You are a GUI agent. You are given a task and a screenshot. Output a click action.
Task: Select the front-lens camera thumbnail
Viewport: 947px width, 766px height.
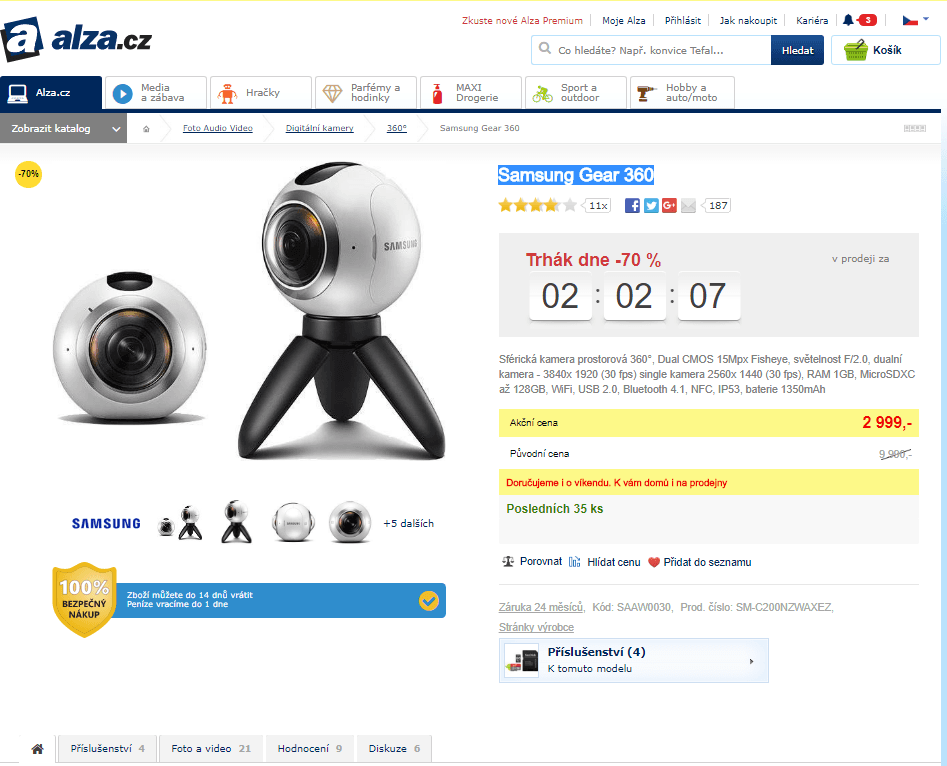click(350, 522)
